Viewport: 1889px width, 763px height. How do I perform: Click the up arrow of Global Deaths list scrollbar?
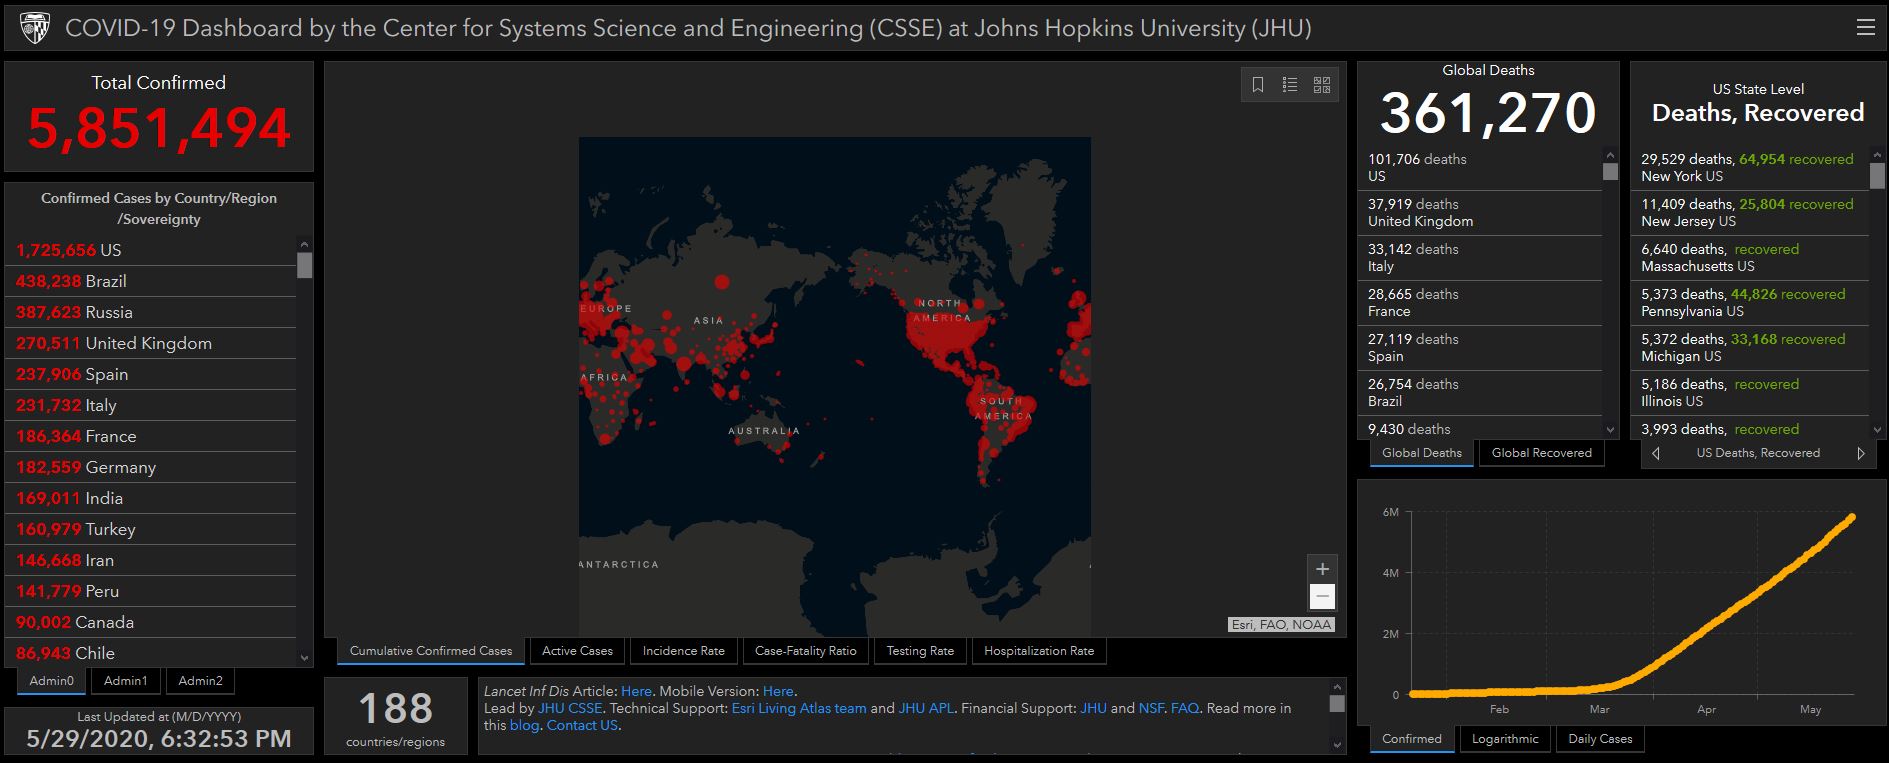coord(1610,155)
